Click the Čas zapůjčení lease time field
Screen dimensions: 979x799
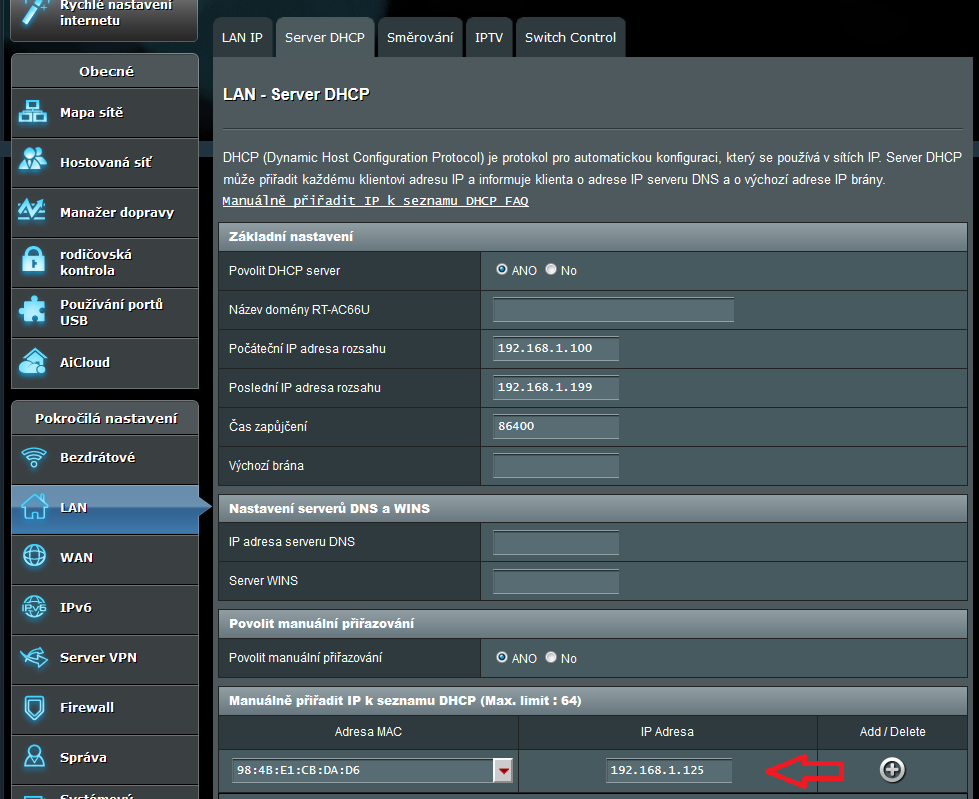pyautogui.click(x=556, y=426)
